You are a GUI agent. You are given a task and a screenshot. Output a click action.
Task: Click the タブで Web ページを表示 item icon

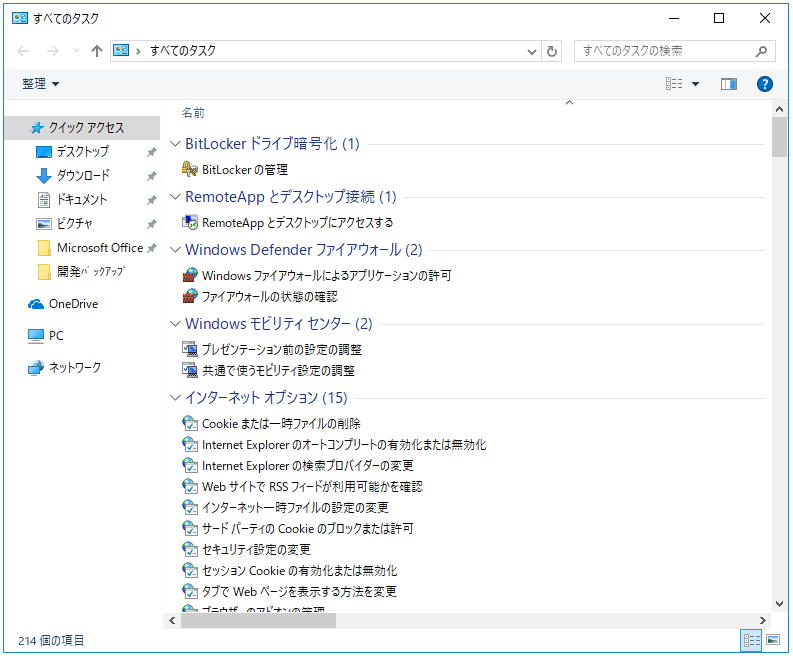point(190,591)
